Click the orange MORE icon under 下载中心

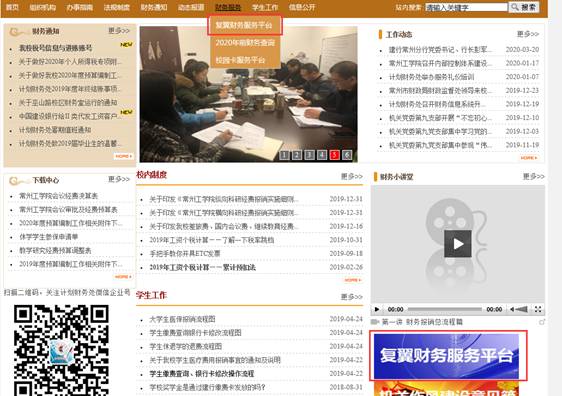(123, 277)
